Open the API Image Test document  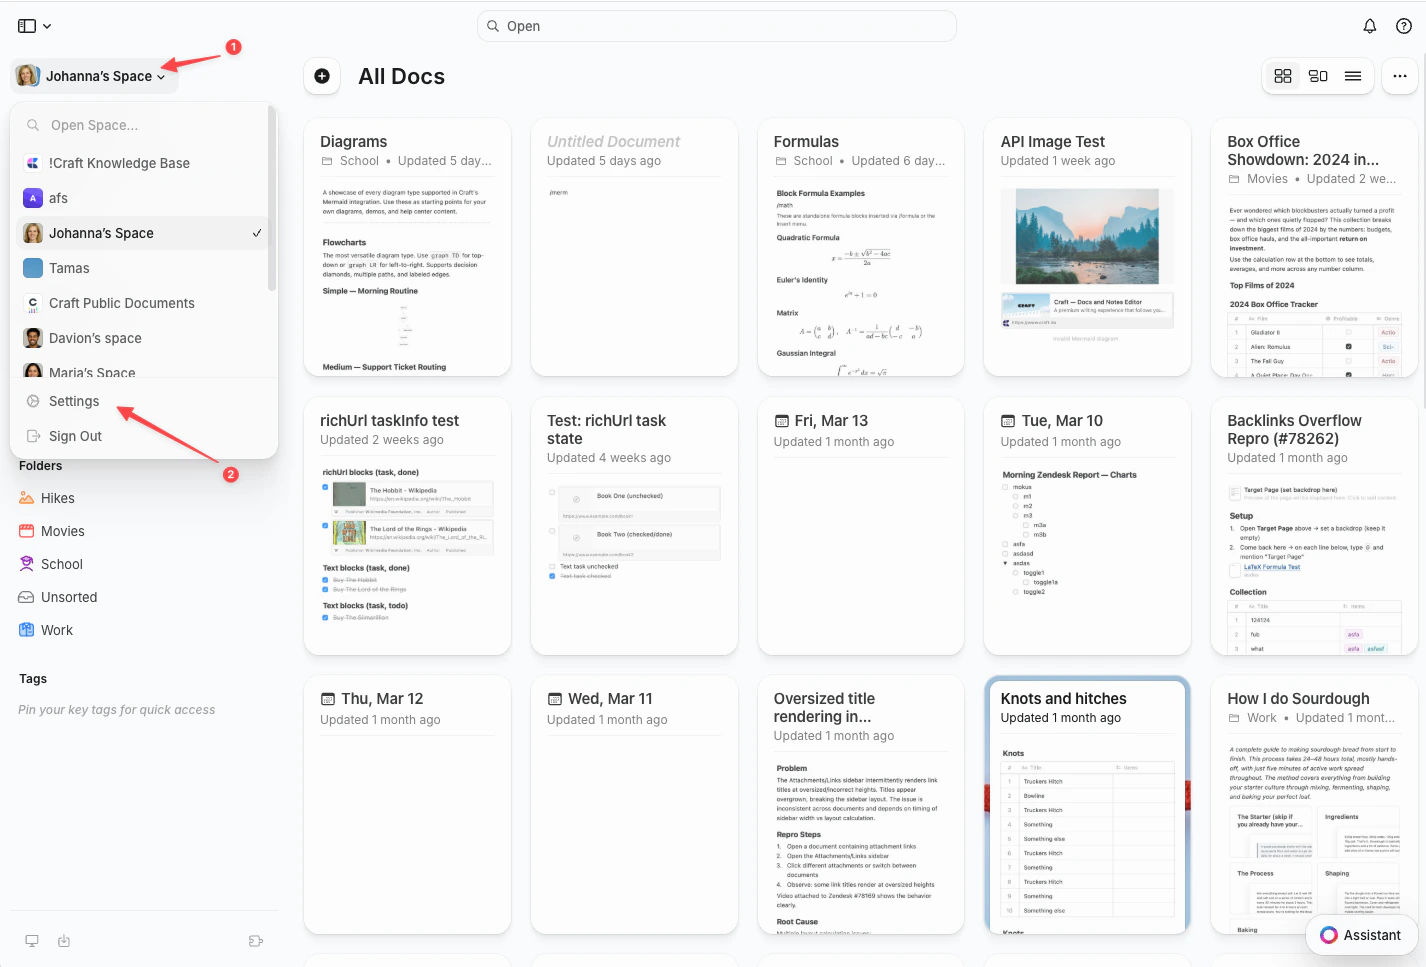point(1087,247)
